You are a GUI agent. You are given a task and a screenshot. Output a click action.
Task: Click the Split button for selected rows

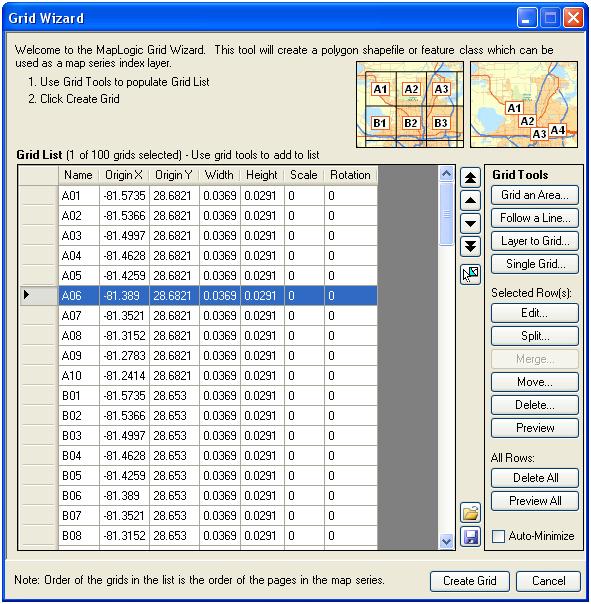point(535,336)
